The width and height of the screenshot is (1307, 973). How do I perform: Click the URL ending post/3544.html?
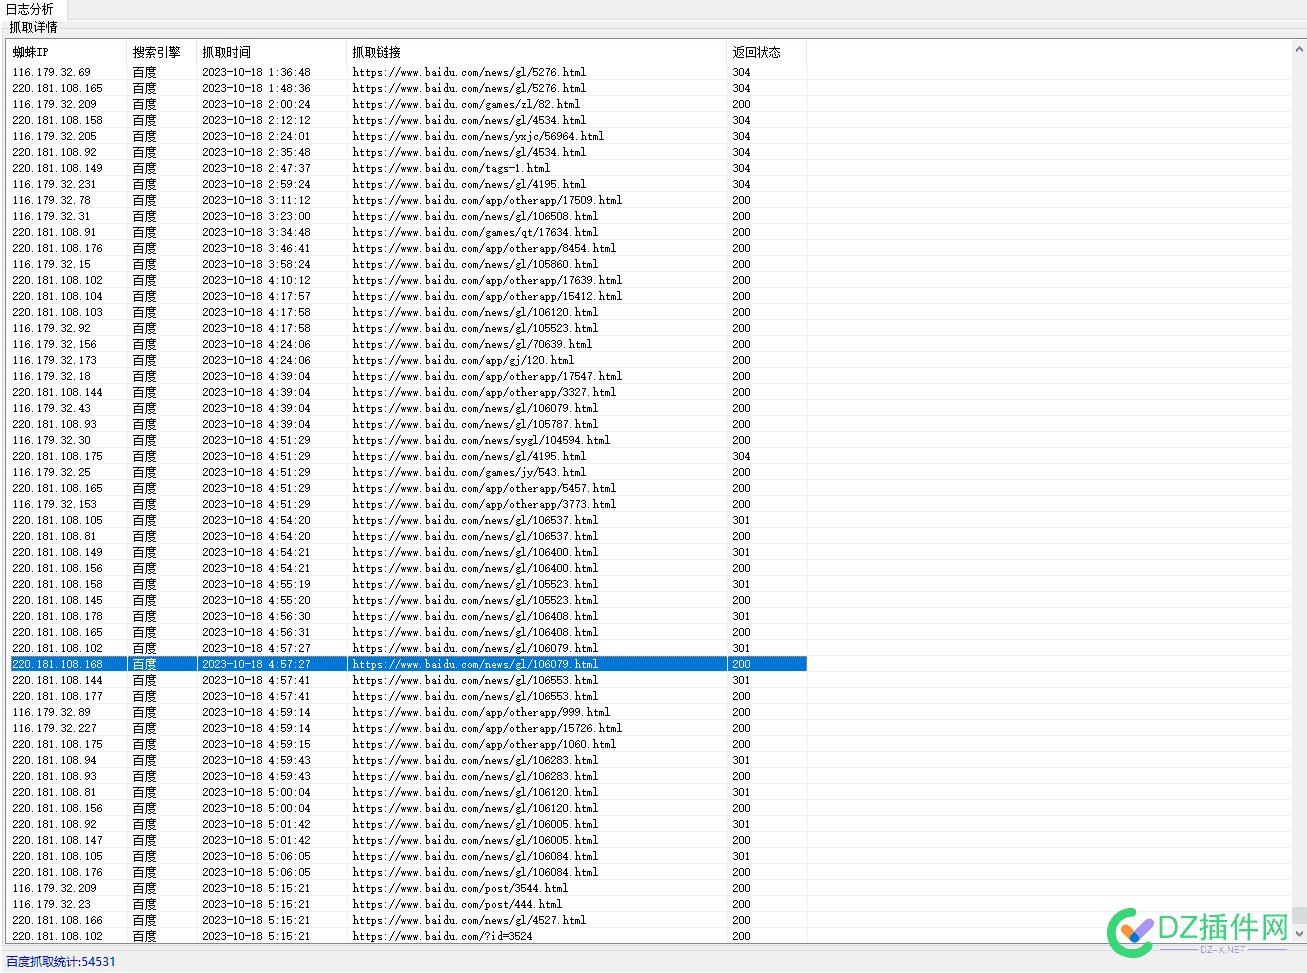(x=460, y=888)
